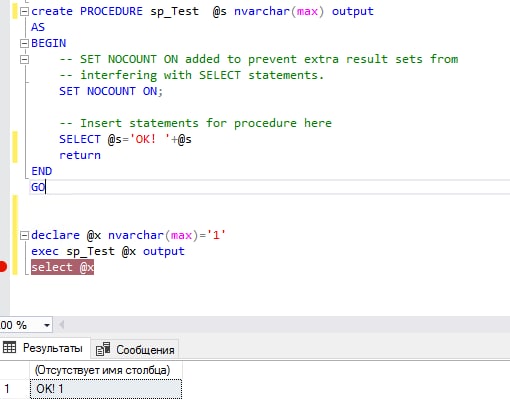Switch to the Результаты tab
This screenshot has height=410, width=510.
pos(45,348)
